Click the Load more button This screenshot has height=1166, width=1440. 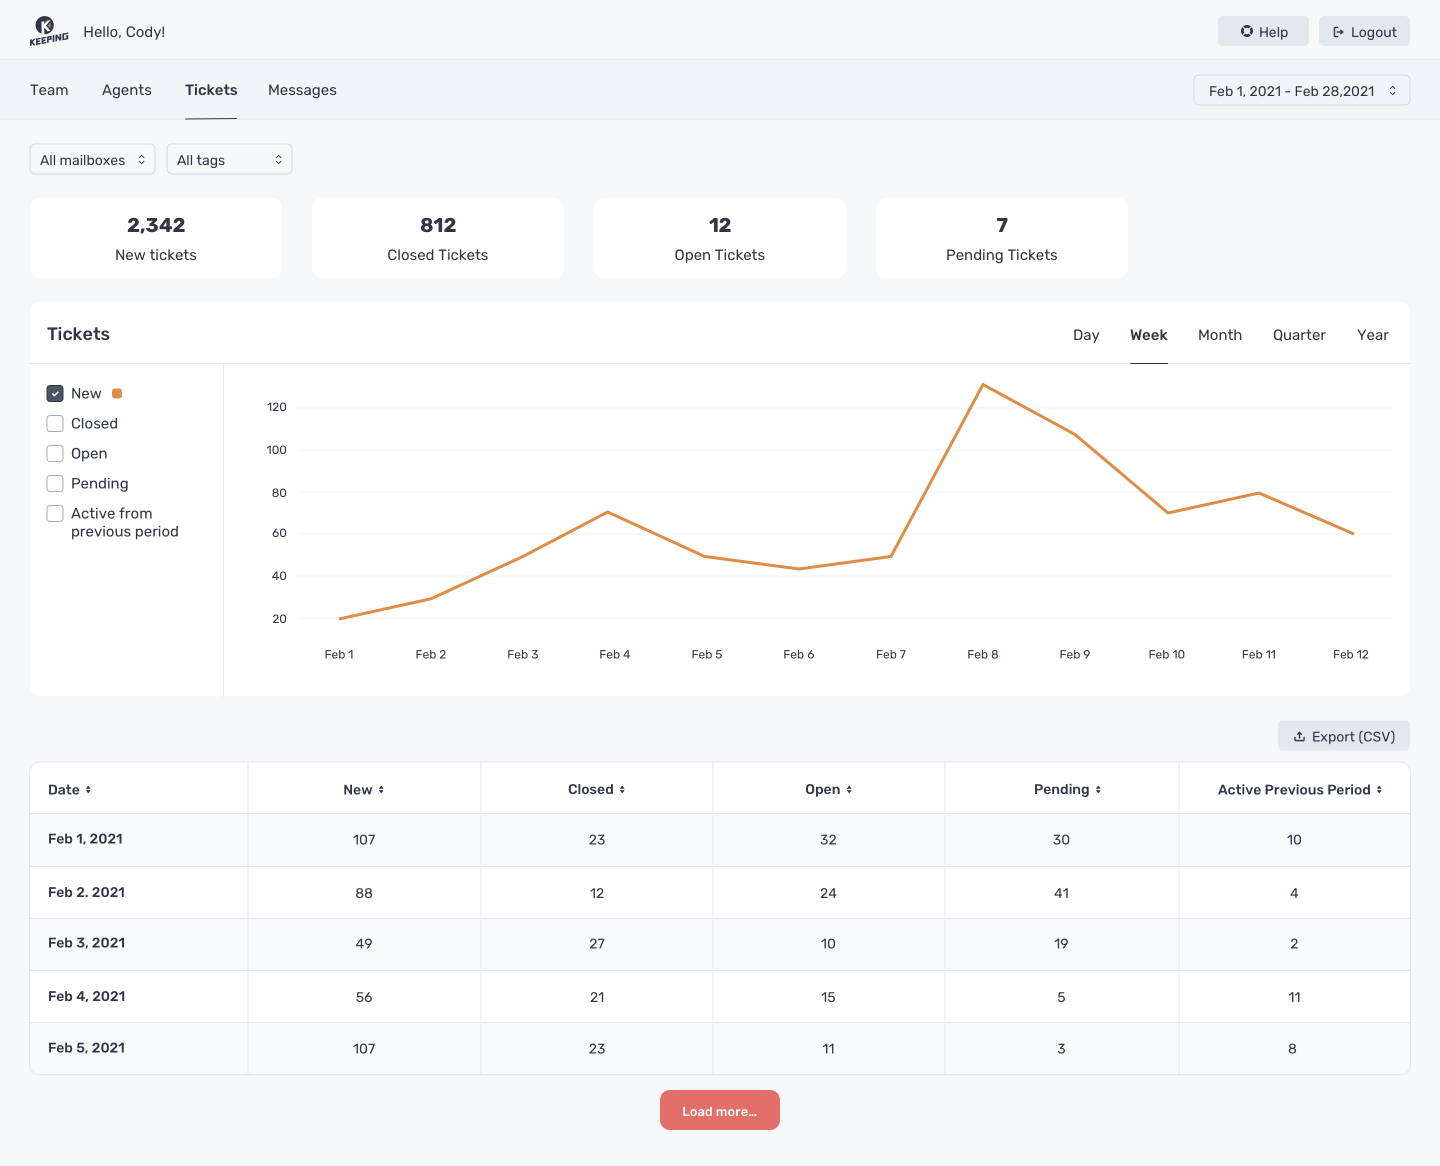[x=720, y=1110]
